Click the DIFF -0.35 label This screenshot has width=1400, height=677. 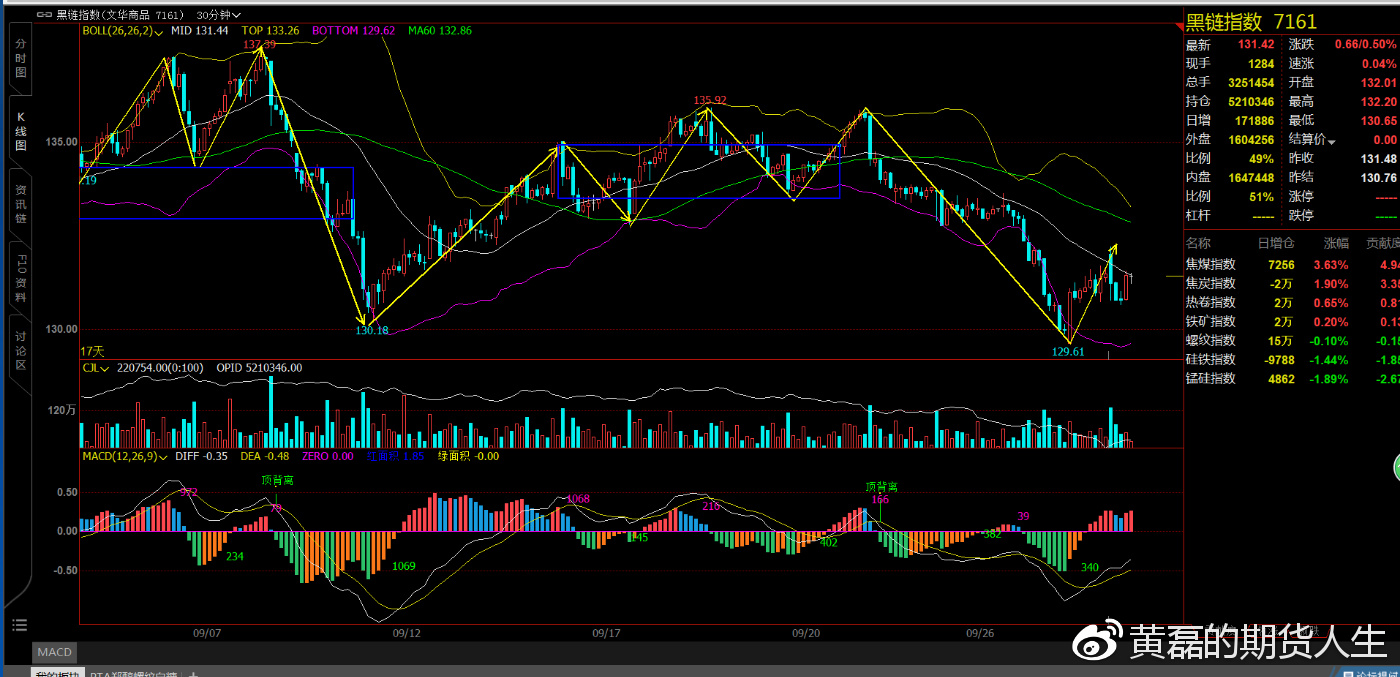[201, 456]
